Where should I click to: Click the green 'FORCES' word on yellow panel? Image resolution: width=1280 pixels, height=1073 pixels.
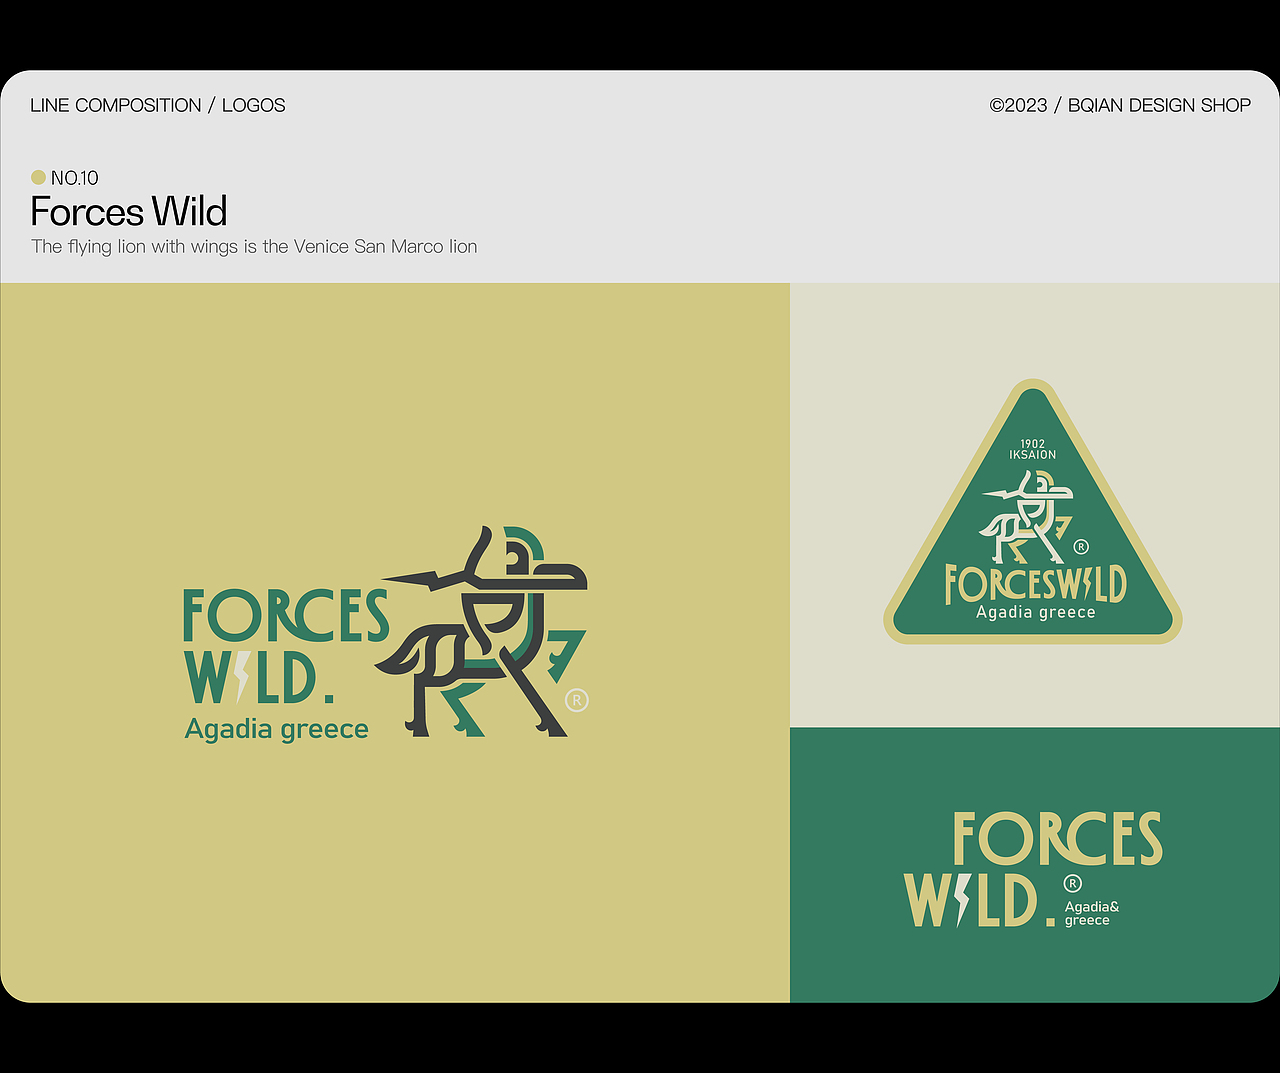point(286,615)
